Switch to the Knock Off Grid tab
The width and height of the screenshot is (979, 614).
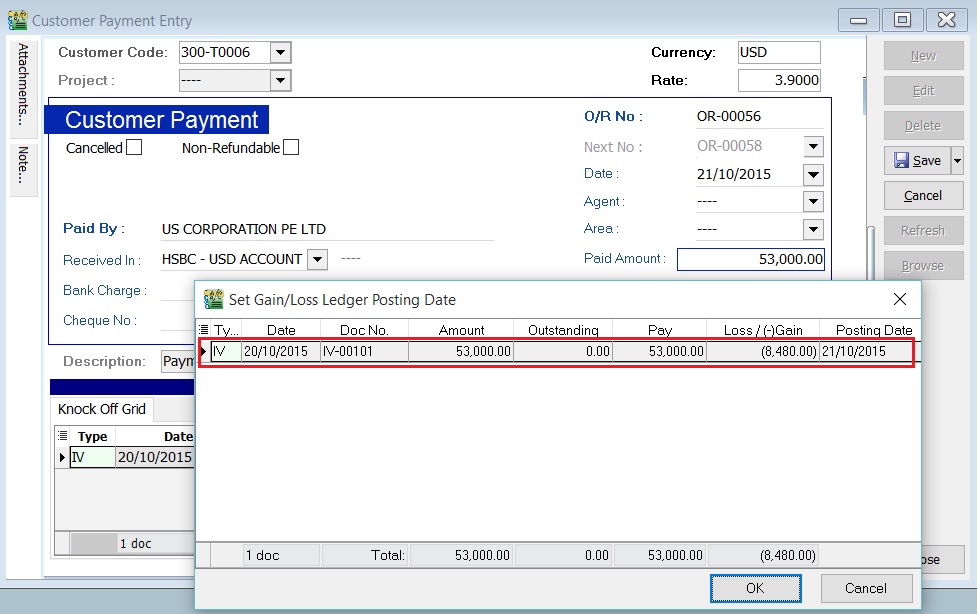pyautogui.click(x=103, y=409)
